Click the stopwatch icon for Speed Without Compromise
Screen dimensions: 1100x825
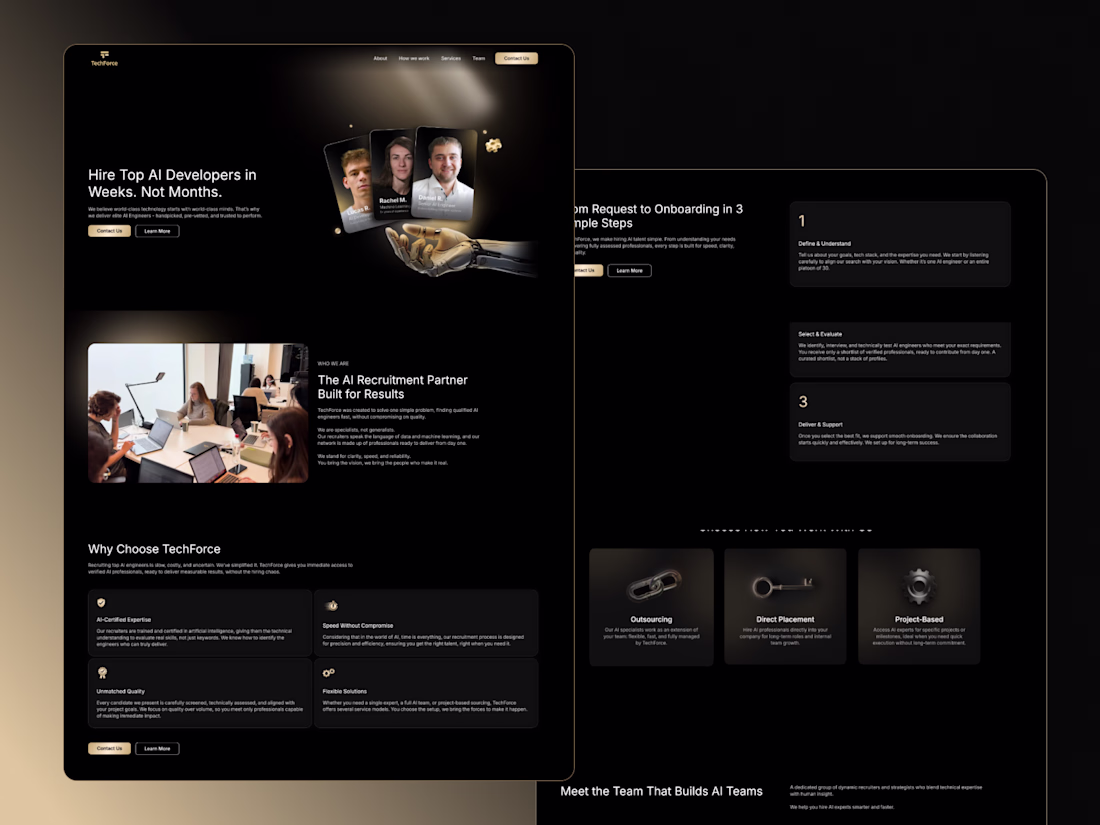pos(331,605)
